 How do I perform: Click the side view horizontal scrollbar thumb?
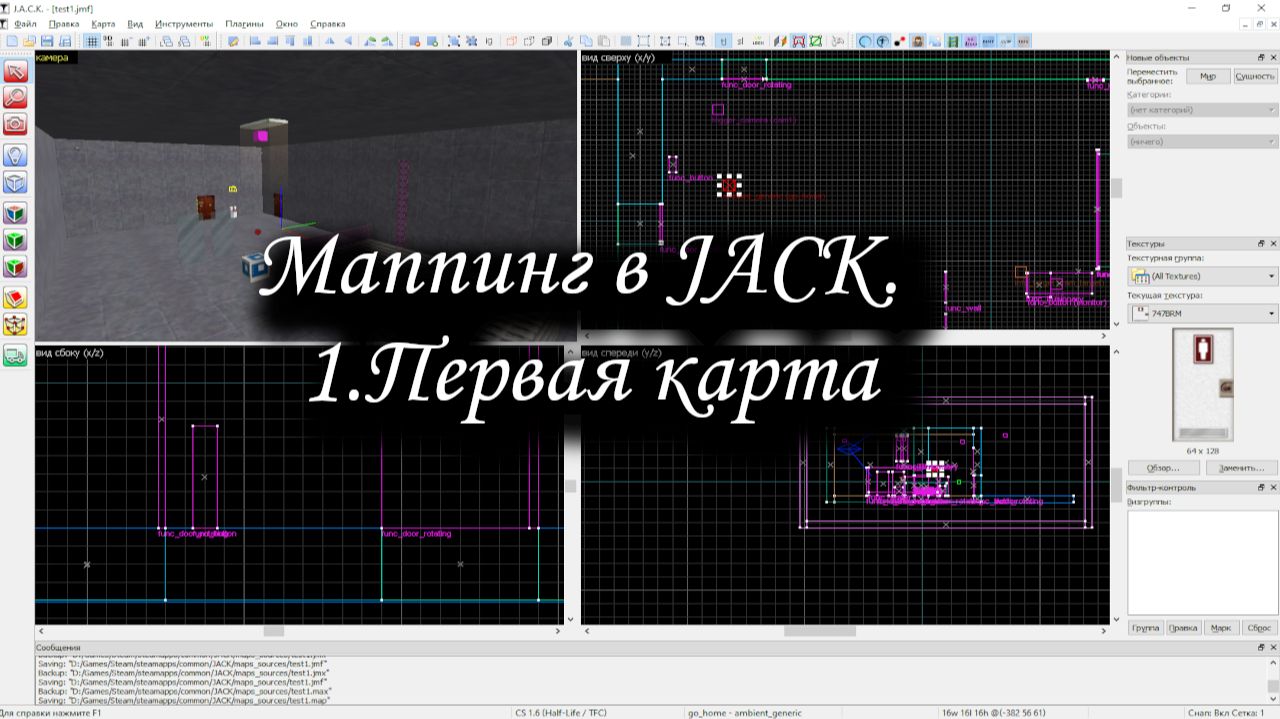273,631
